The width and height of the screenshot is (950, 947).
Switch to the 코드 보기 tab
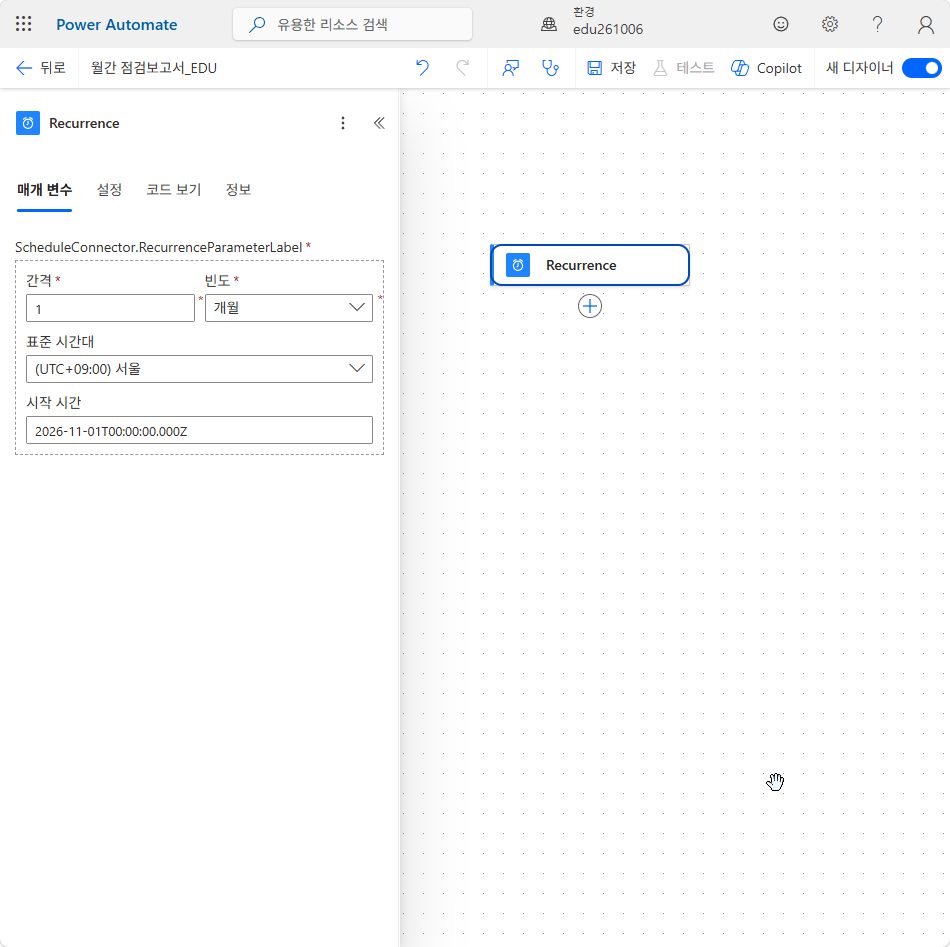pos(174,190)
